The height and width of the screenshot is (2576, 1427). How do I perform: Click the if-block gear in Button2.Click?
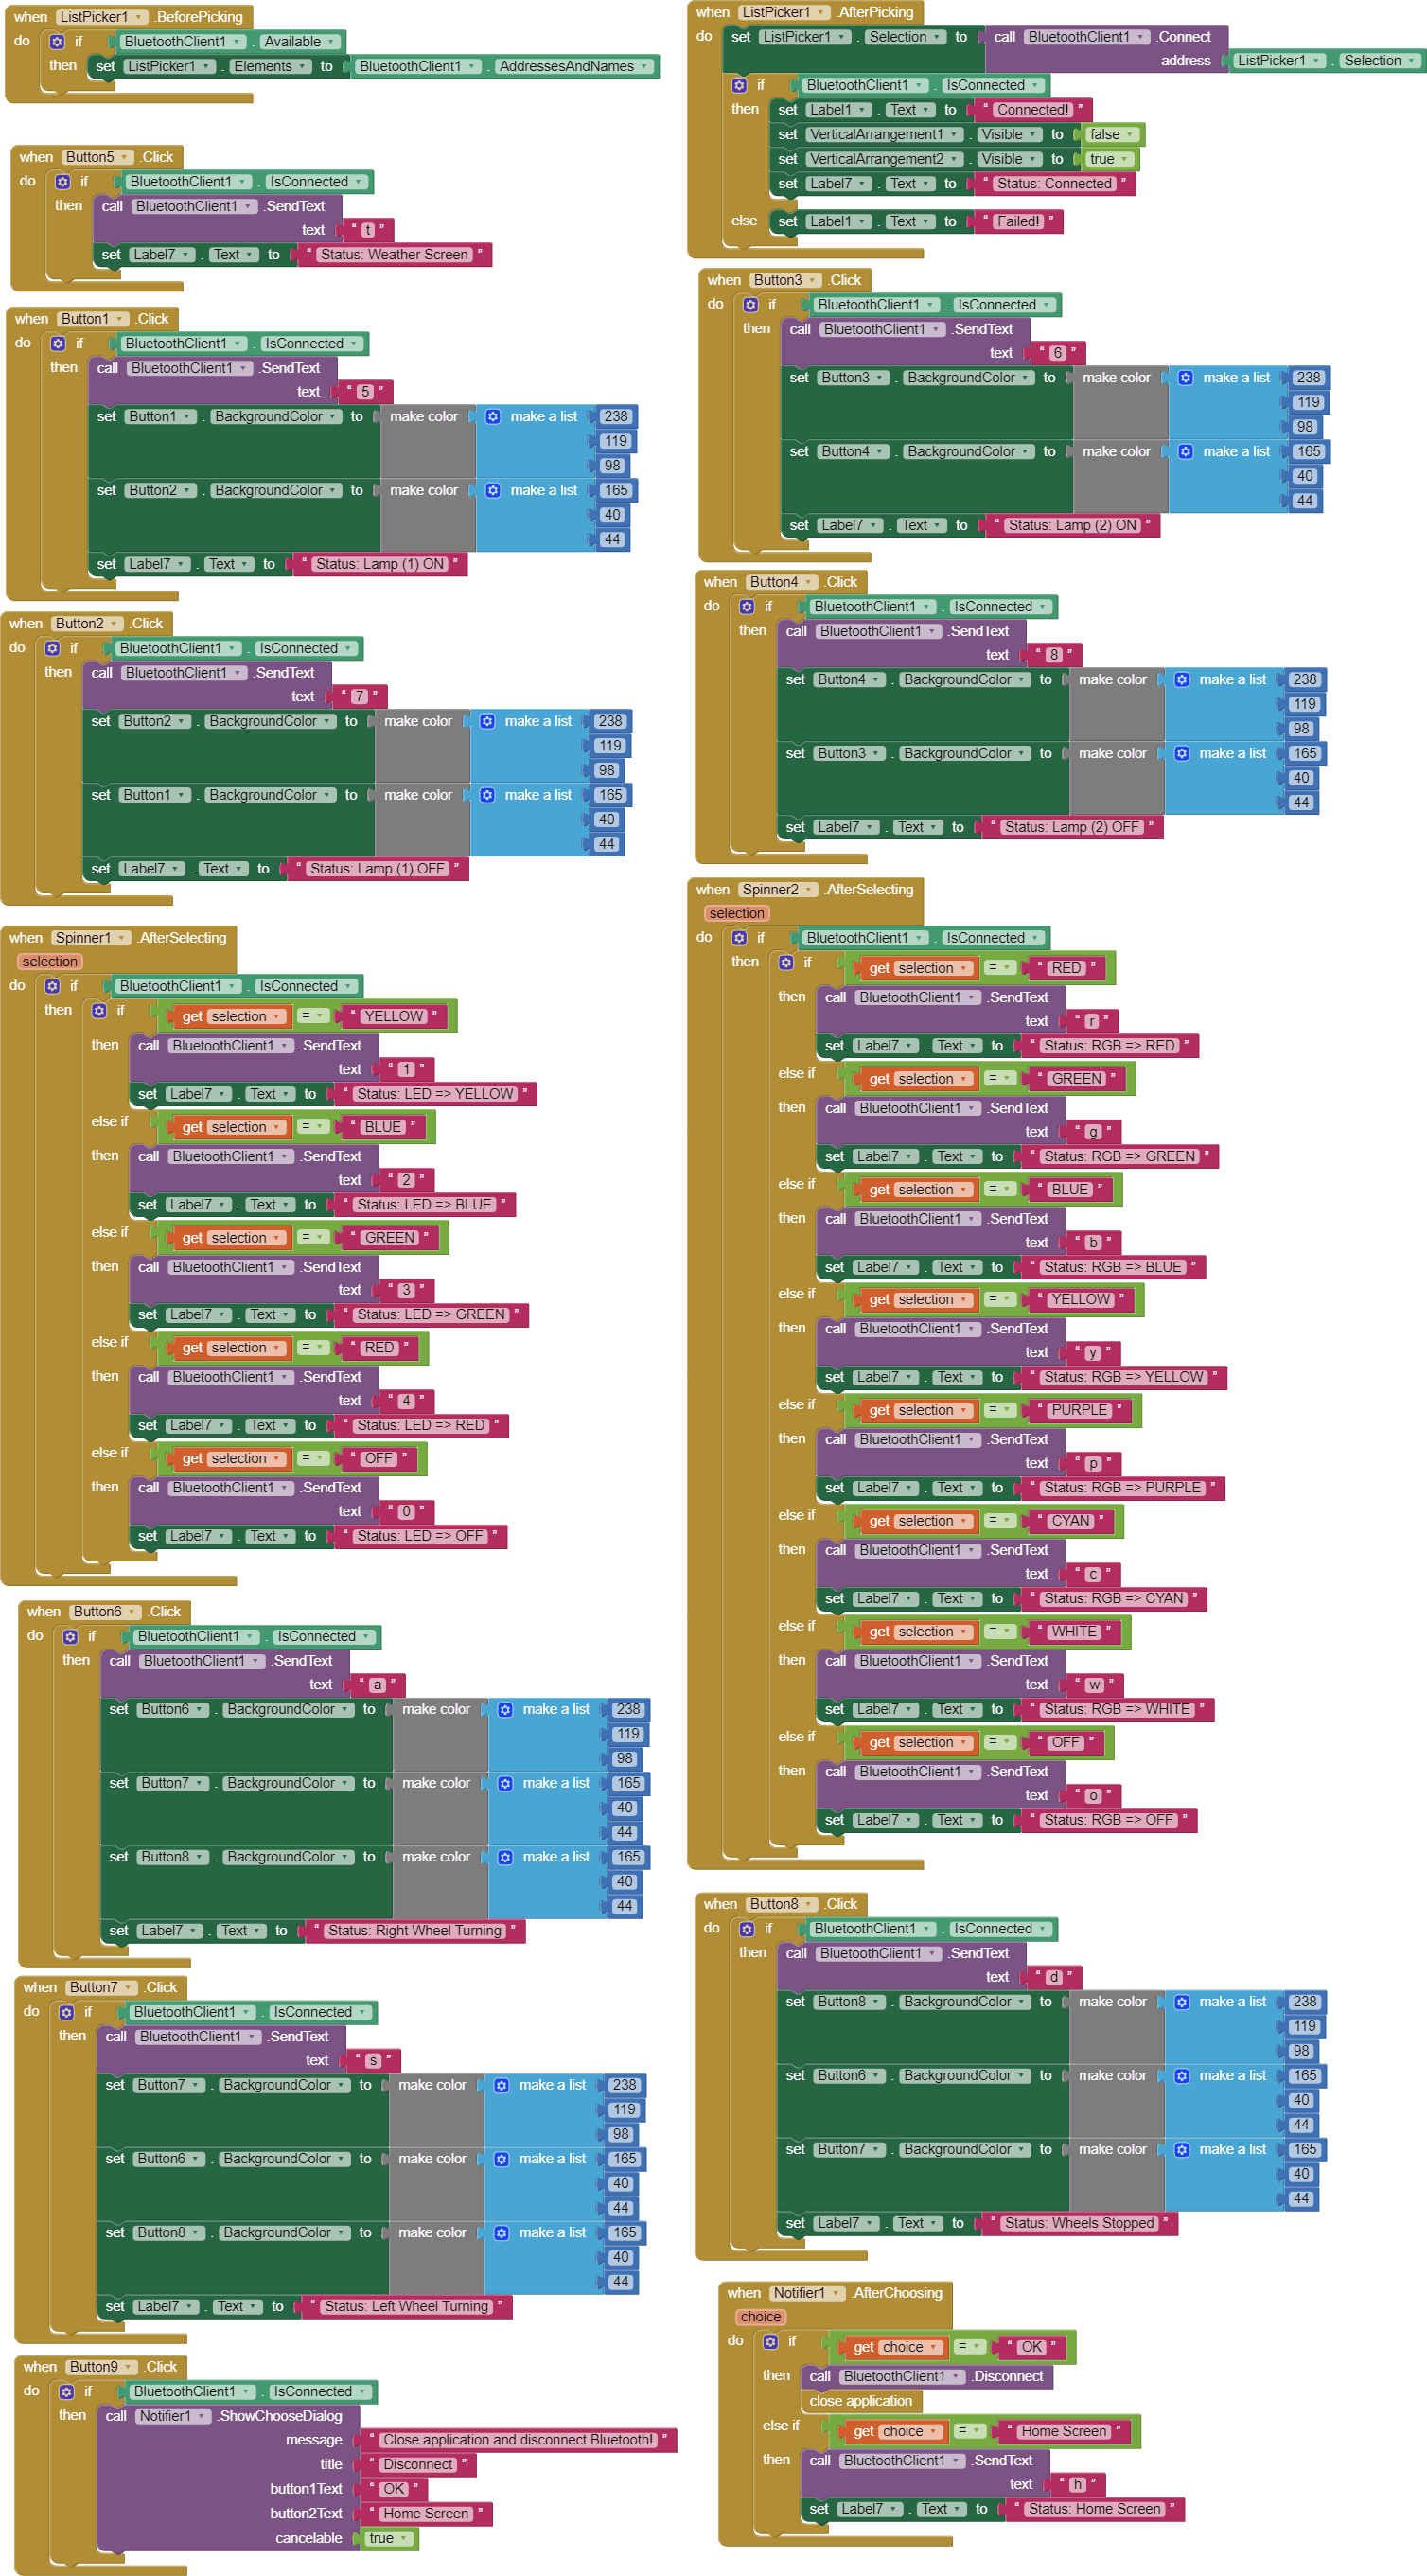click(x=52, y=649)
